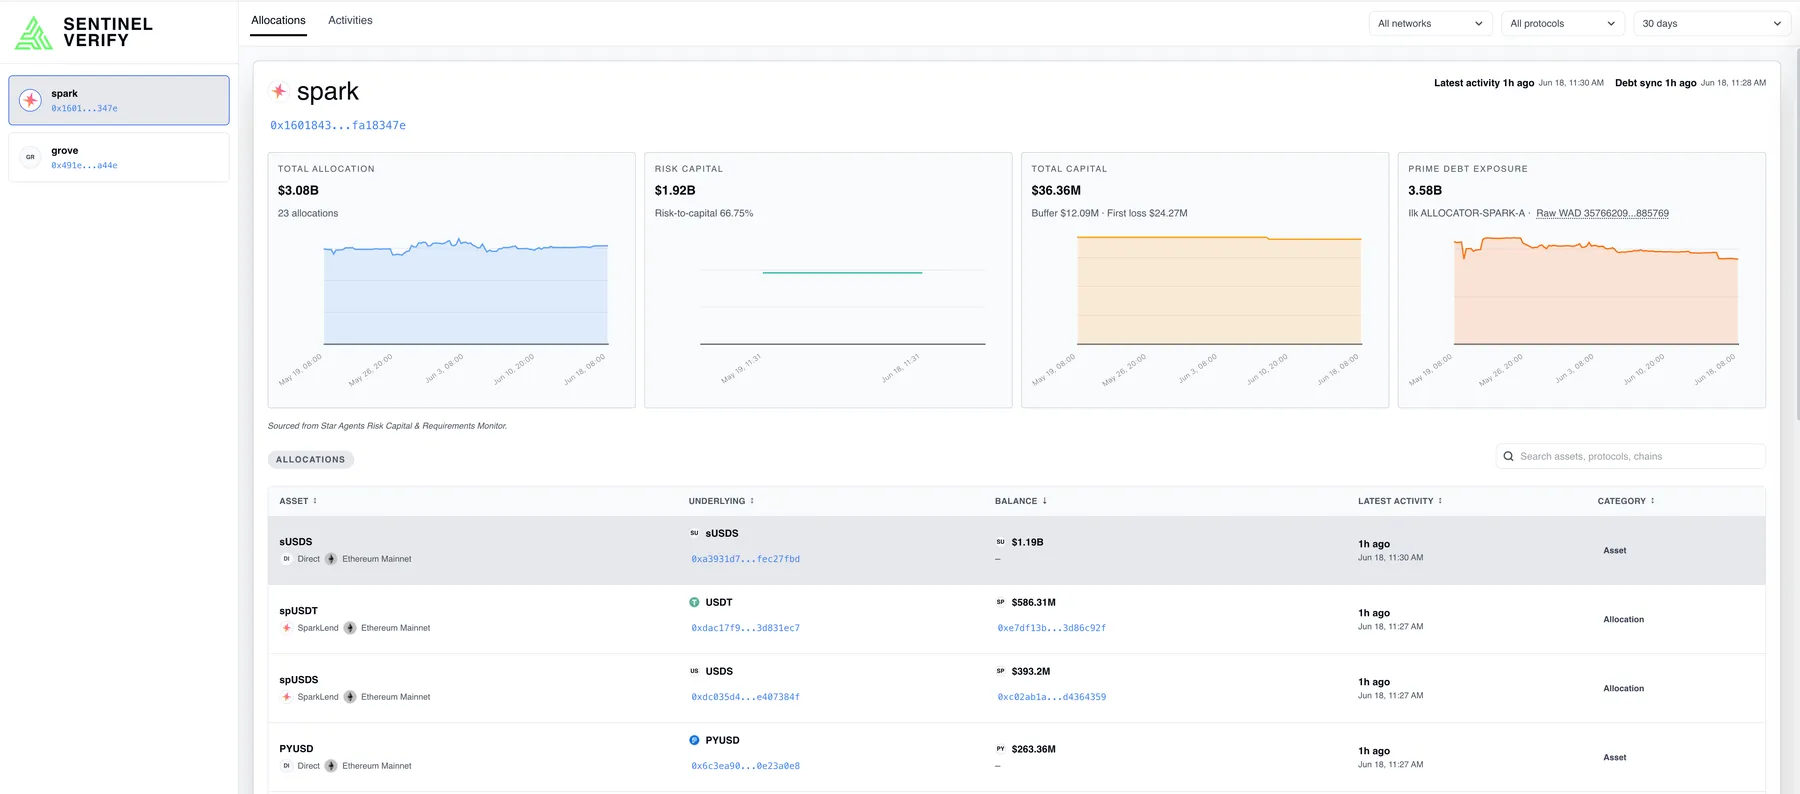Open the Raw WAD 35766209...885769 link

1602,213
